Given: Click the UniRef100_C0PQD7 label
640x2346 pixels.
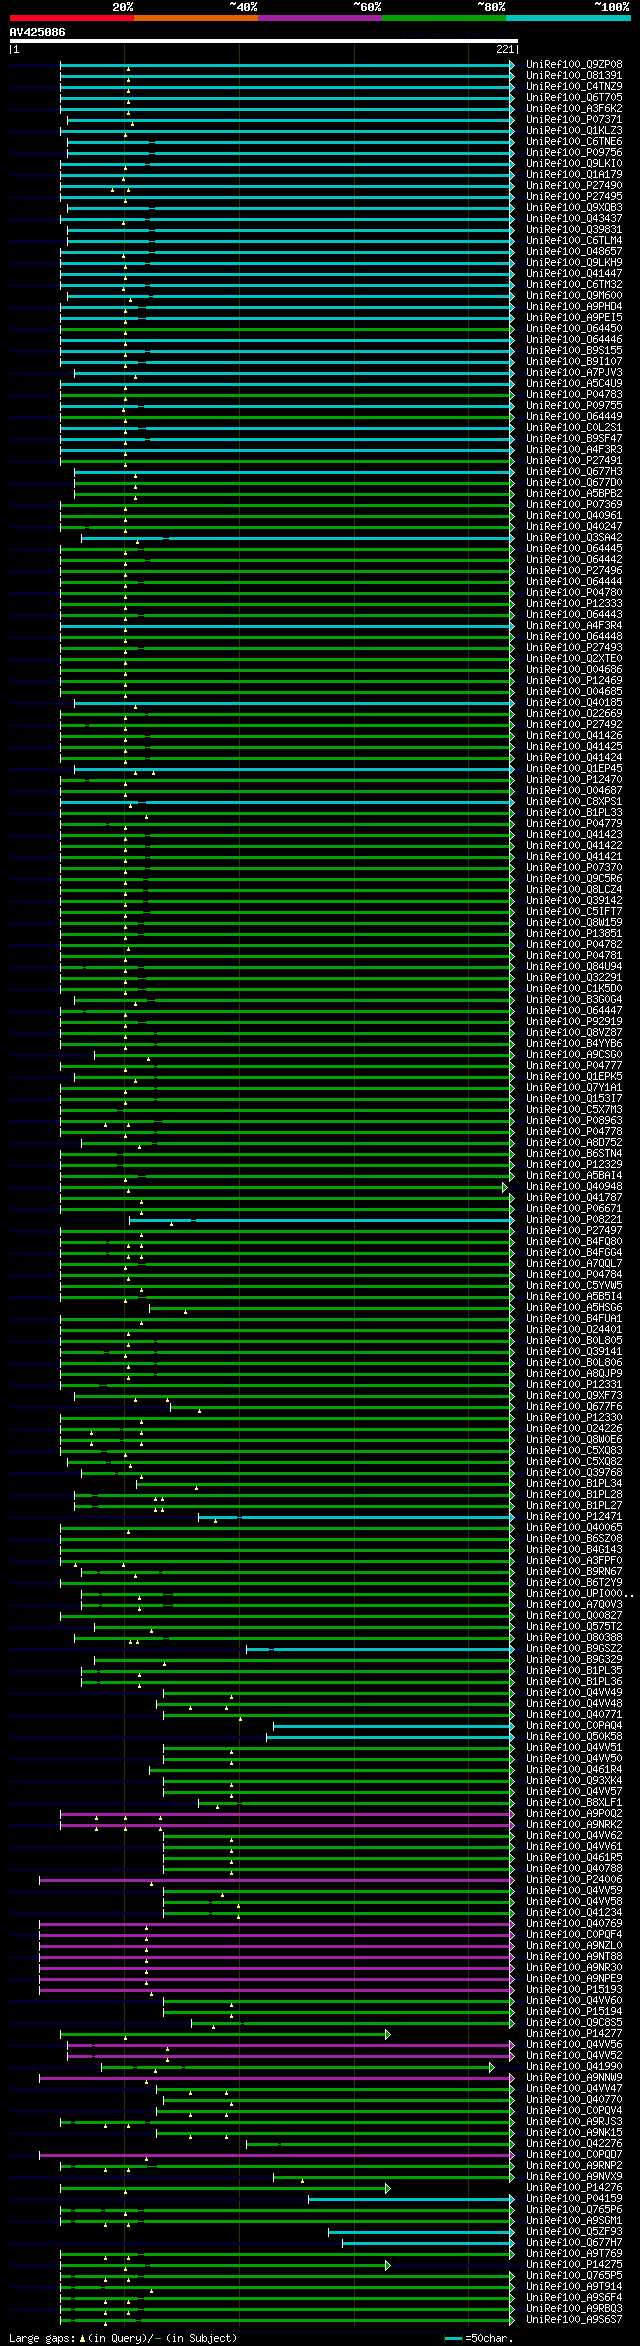Looking at the screenshot, I should [574, 2154].
